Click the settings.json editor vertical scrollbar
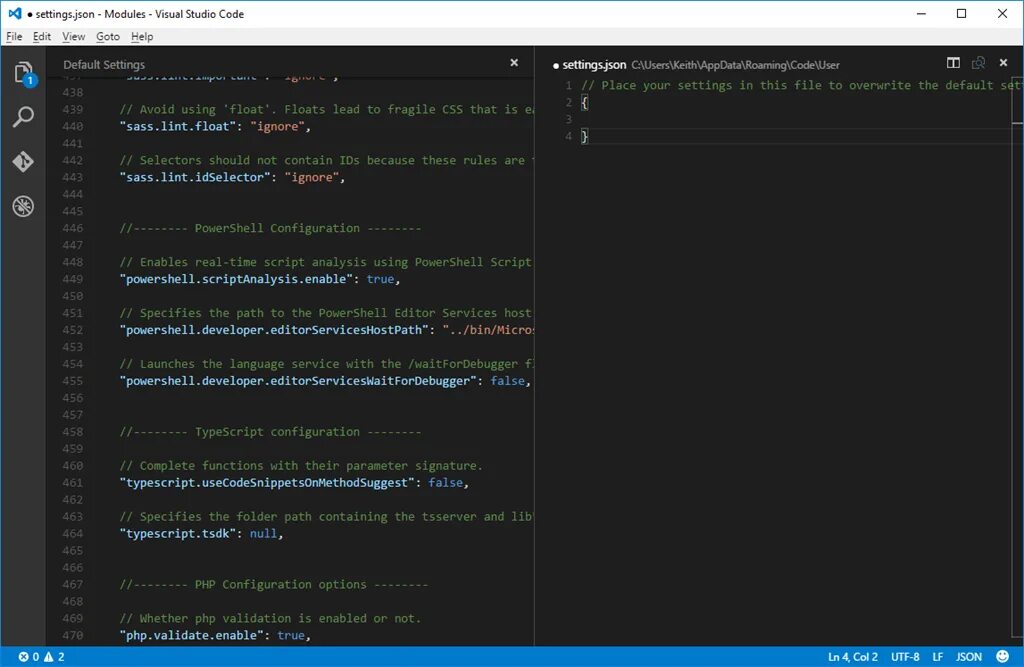Screen dimensions: 1024x667 tap(1018, 356)
